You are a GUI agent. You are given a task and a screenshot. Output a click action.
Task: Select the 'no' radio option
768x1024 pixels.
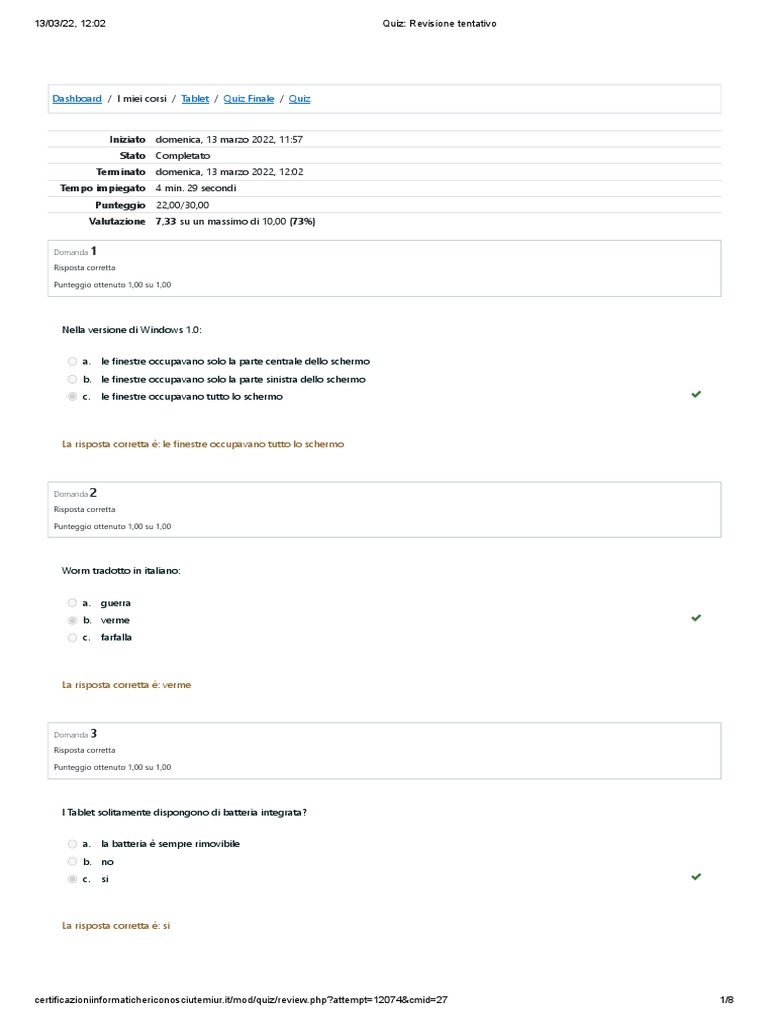72,861
